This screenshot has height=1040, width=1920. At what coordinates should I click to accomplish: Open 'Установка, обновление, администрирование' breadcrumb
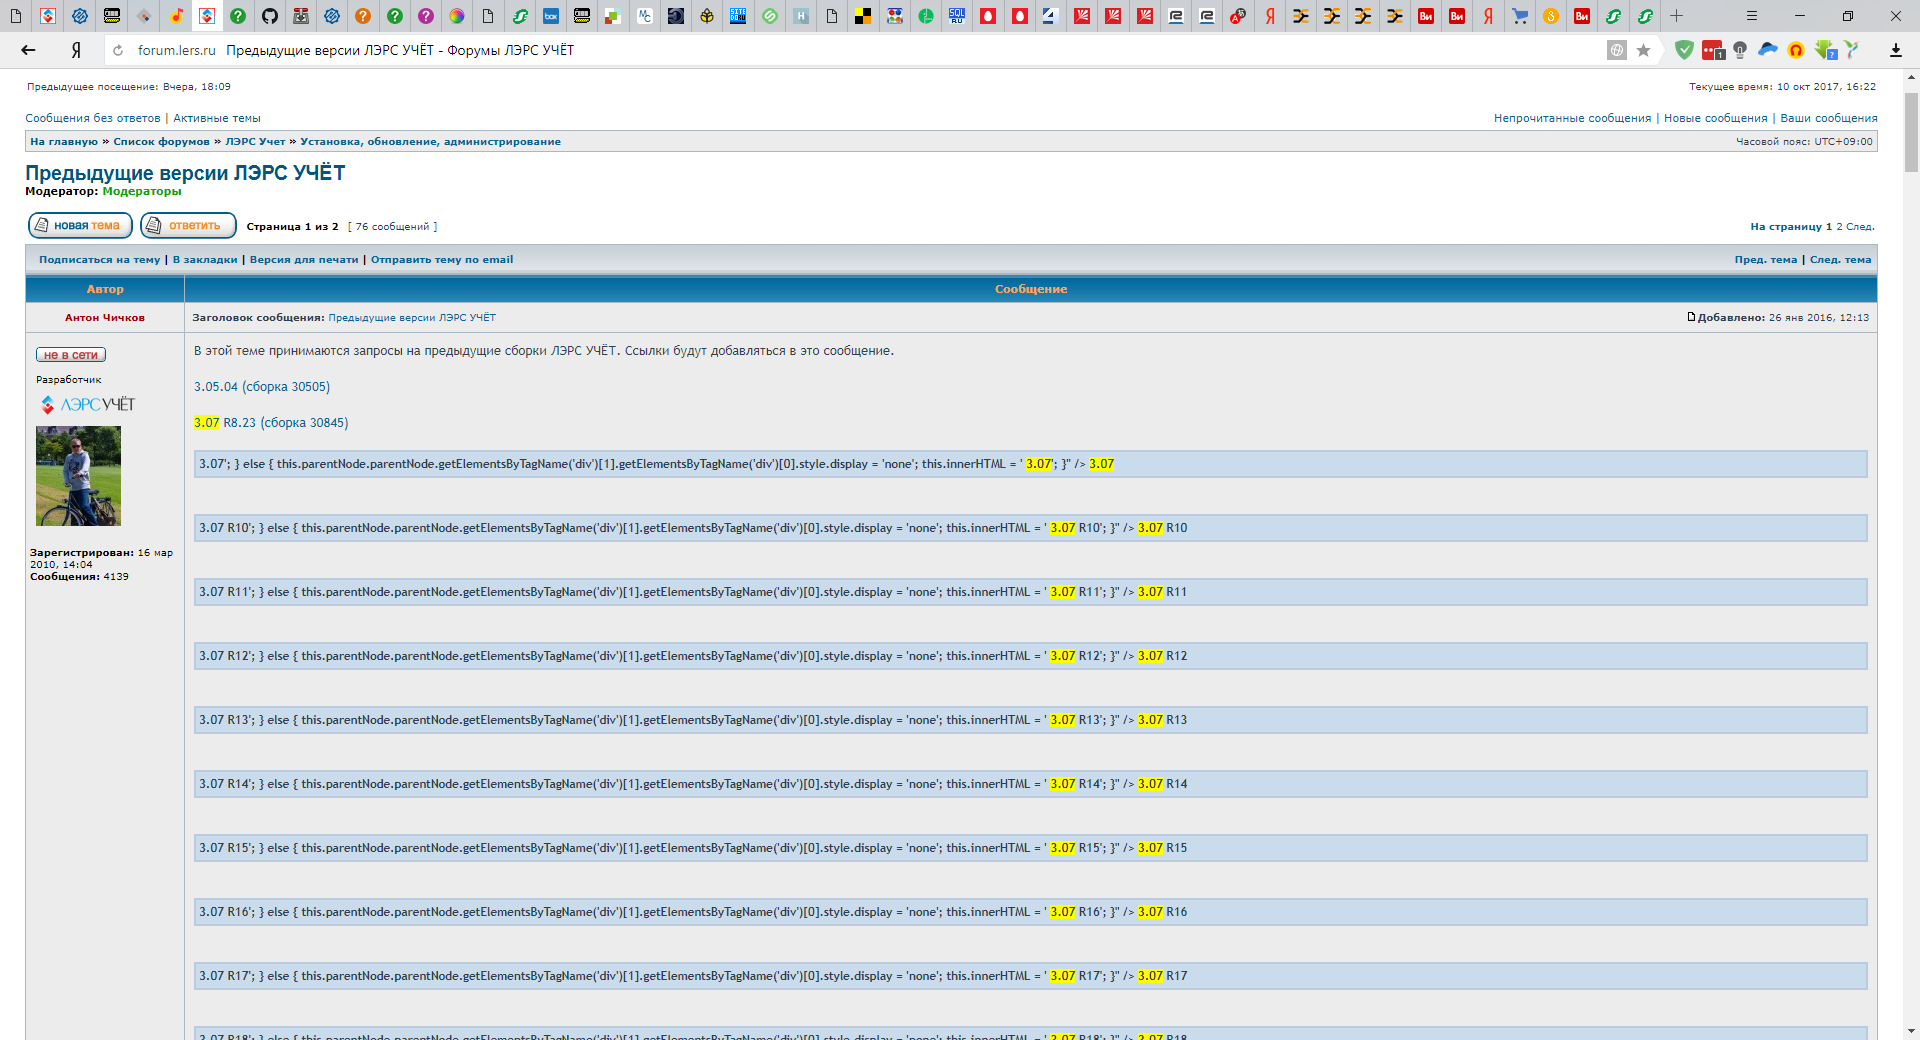pyautogui.click(x=430, y=142)
